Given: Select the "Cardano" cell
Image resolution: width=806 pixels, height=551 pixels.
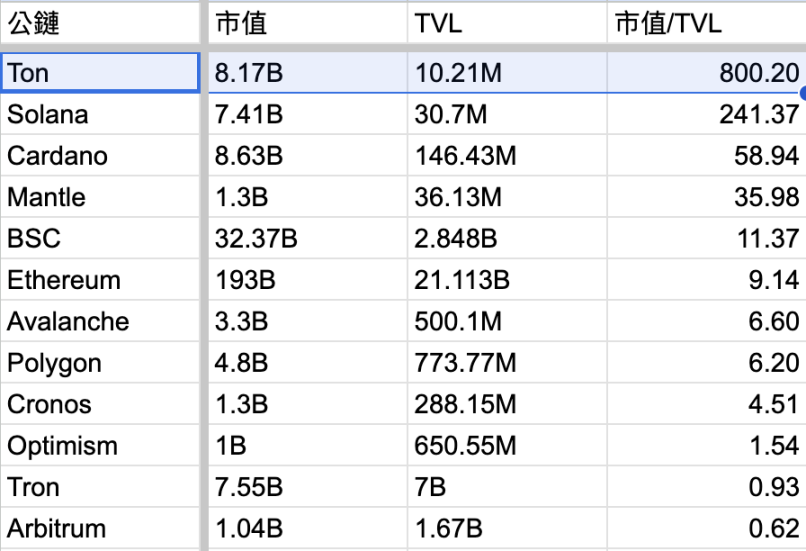Looking at the screenshot, I should click(100, 156).
